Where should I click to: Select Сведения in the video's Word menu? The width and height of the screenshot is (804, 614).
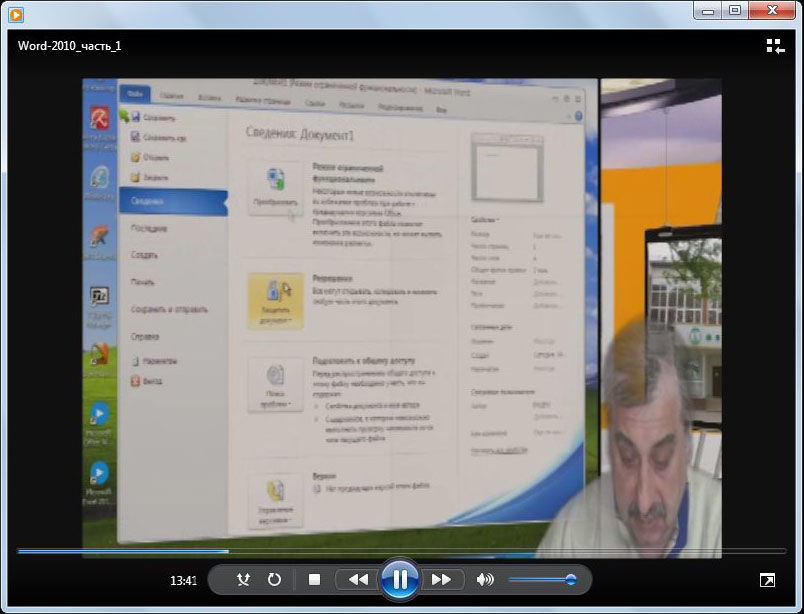pyautogui.click(x=173, y=201)
